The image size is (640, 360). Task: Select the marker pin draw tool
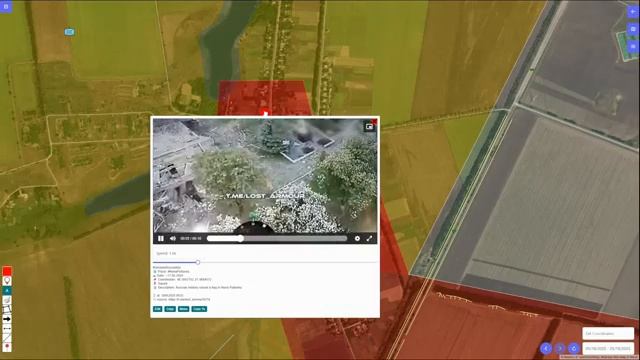(x=7, y=281)
